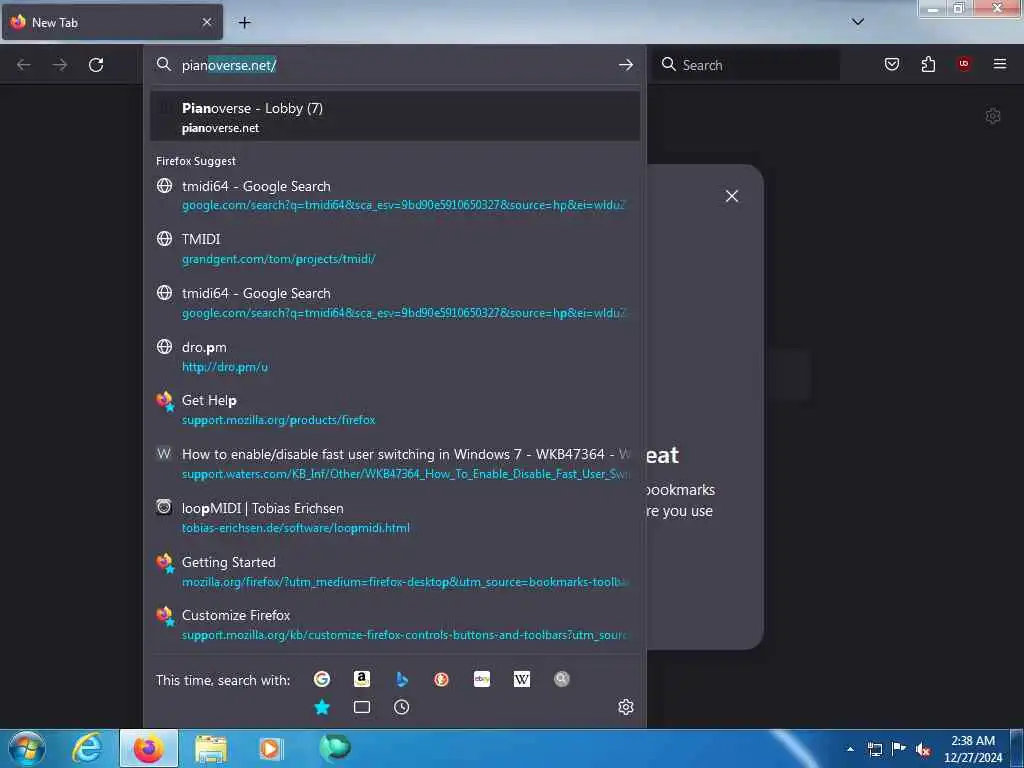The width and height of the screenshot is (1024, 768).
Task: Open the Getting Started bookmark suggestion
Action: (x=394, y=571)
